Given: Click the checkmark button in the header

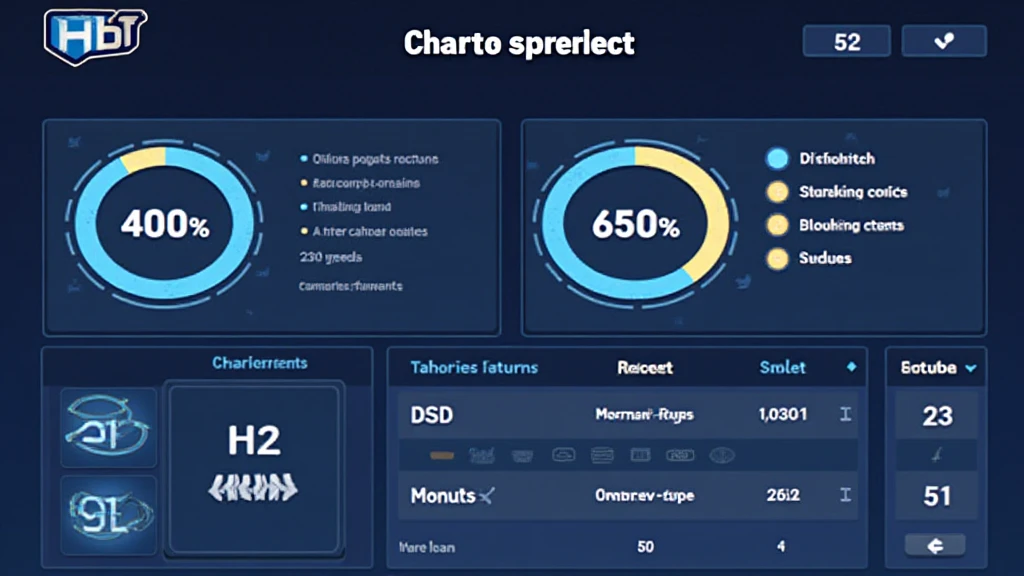Looking at the screenshot, I should click(x=943, y=41).
